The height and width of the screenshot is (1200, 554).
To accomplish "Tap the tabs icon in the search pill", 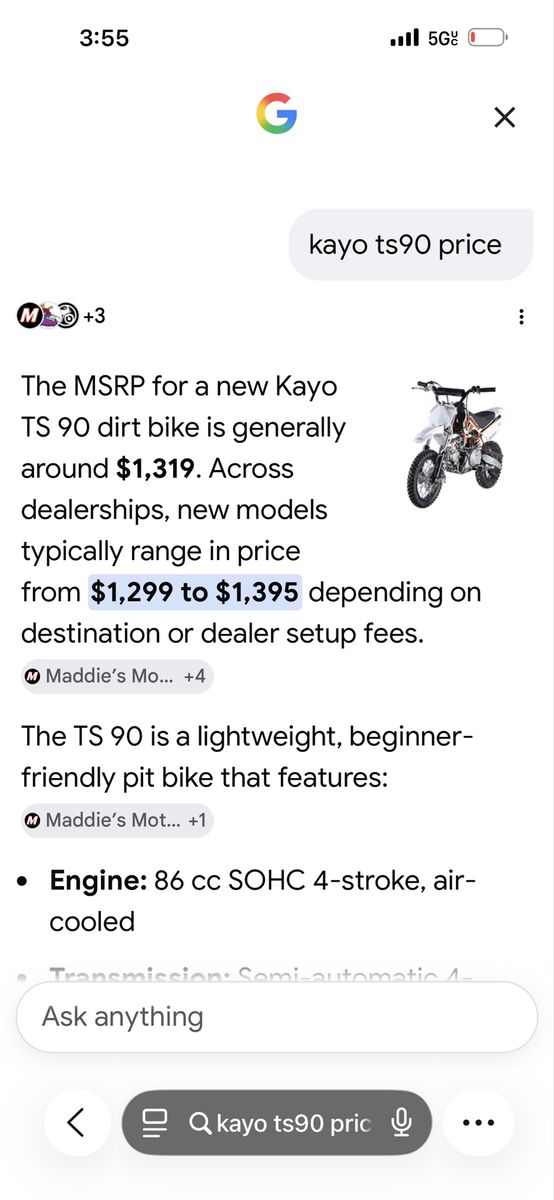I will pyautogui.click(x=154, y=1124).
